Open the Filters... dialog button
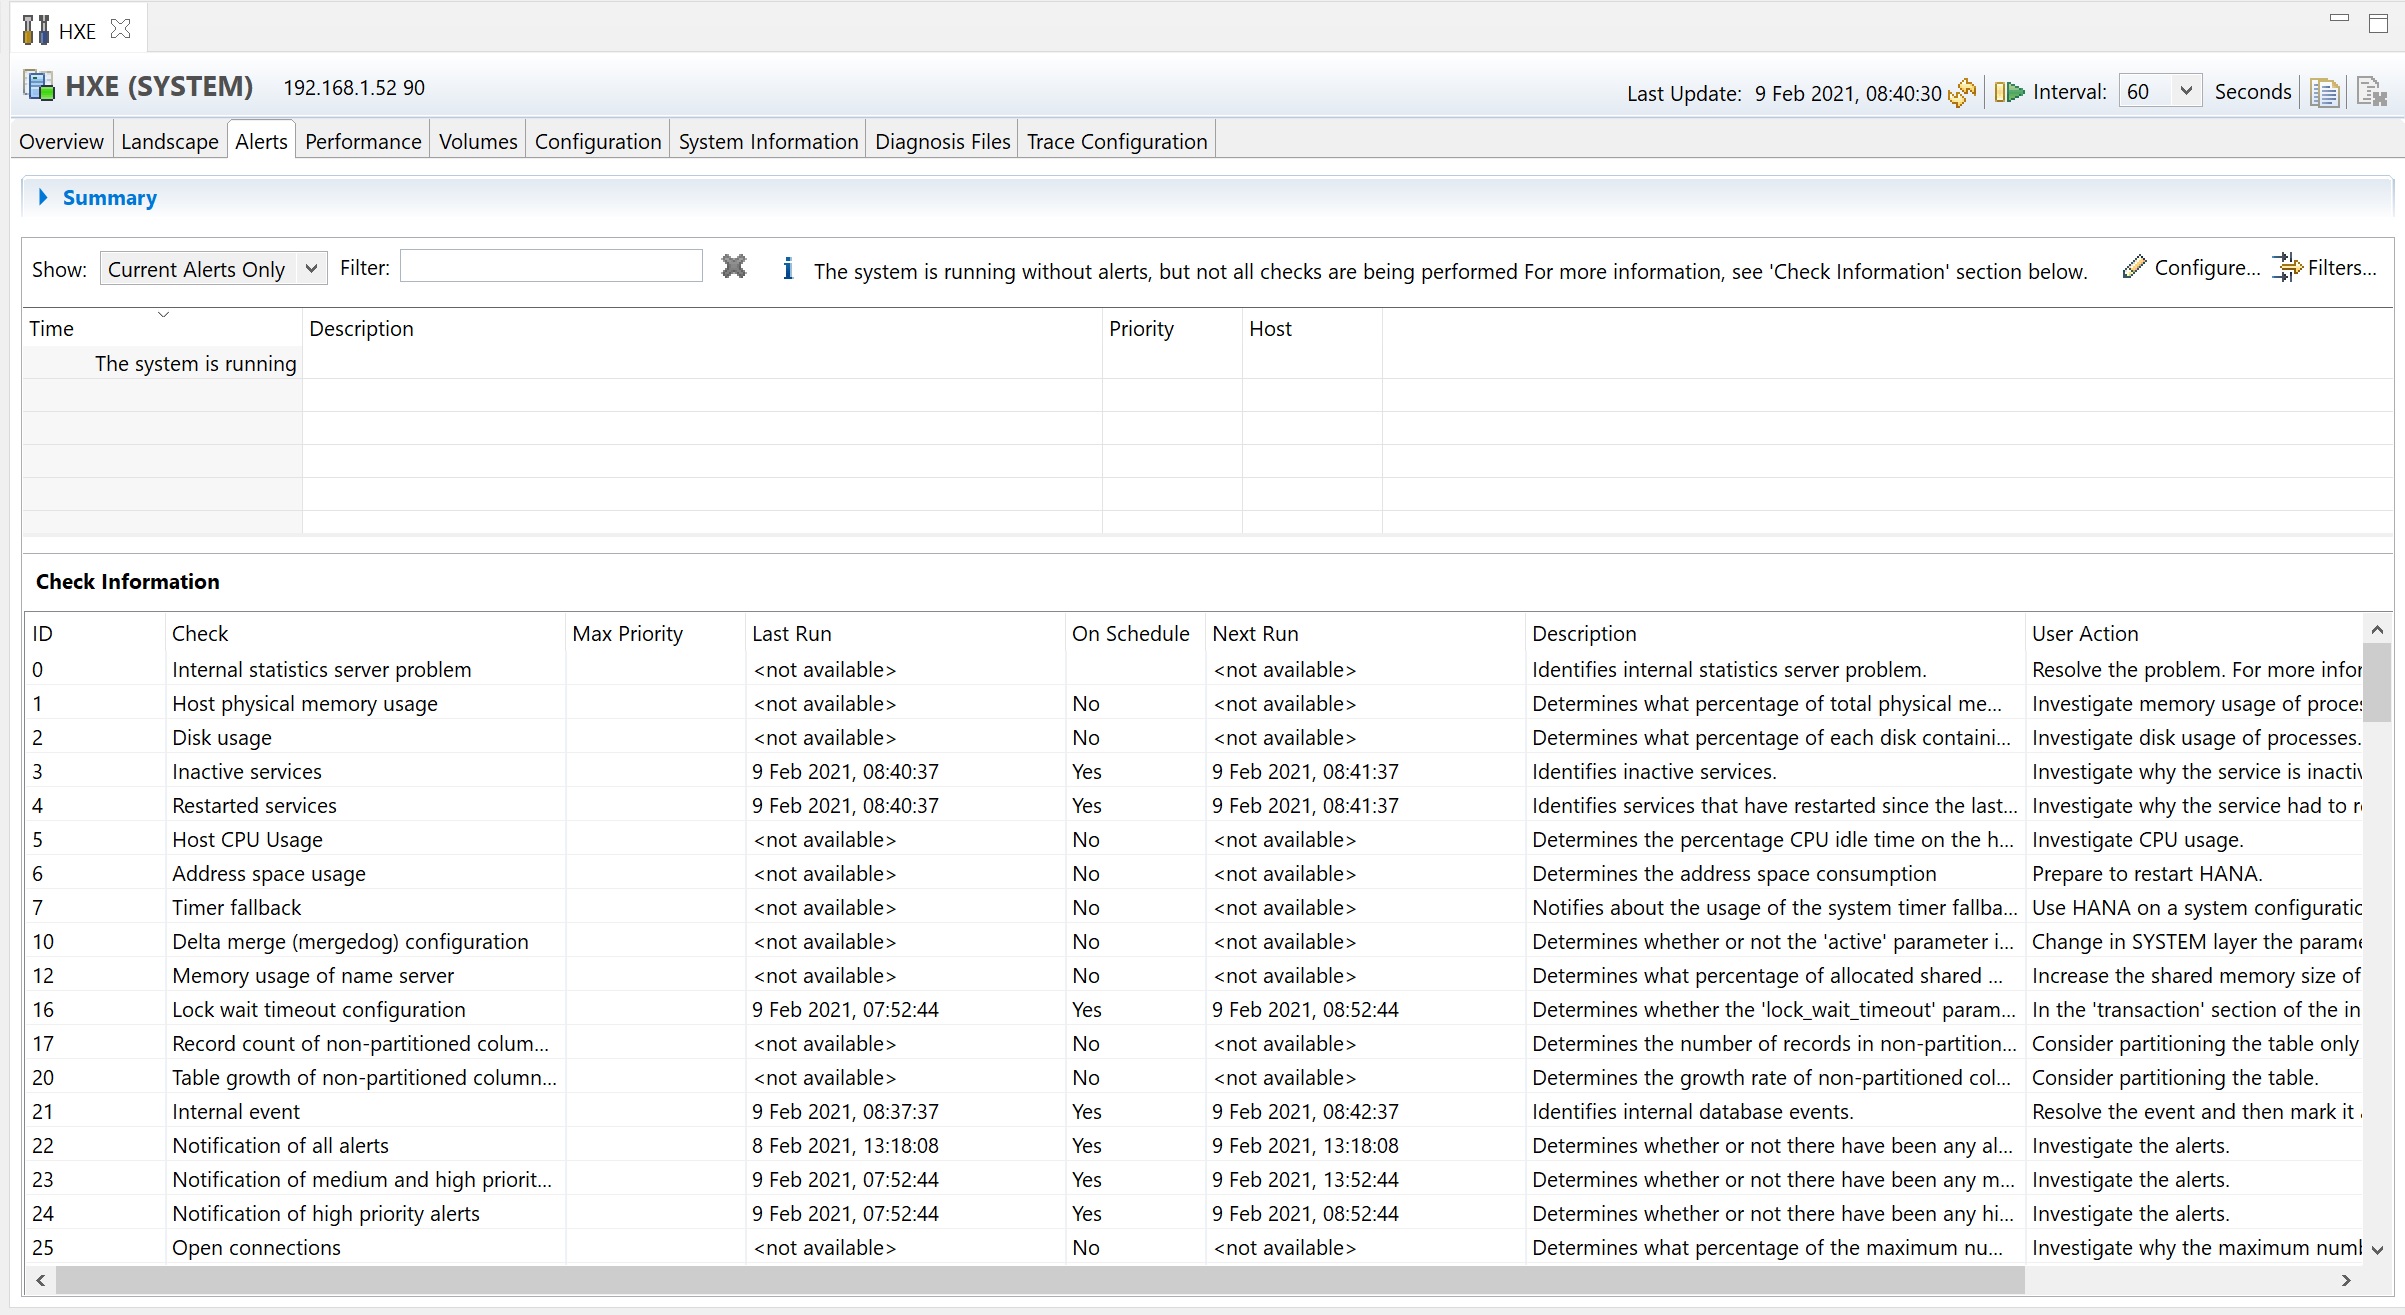The height and width of the screenshot is (1315, 2405). [2324, 267]
